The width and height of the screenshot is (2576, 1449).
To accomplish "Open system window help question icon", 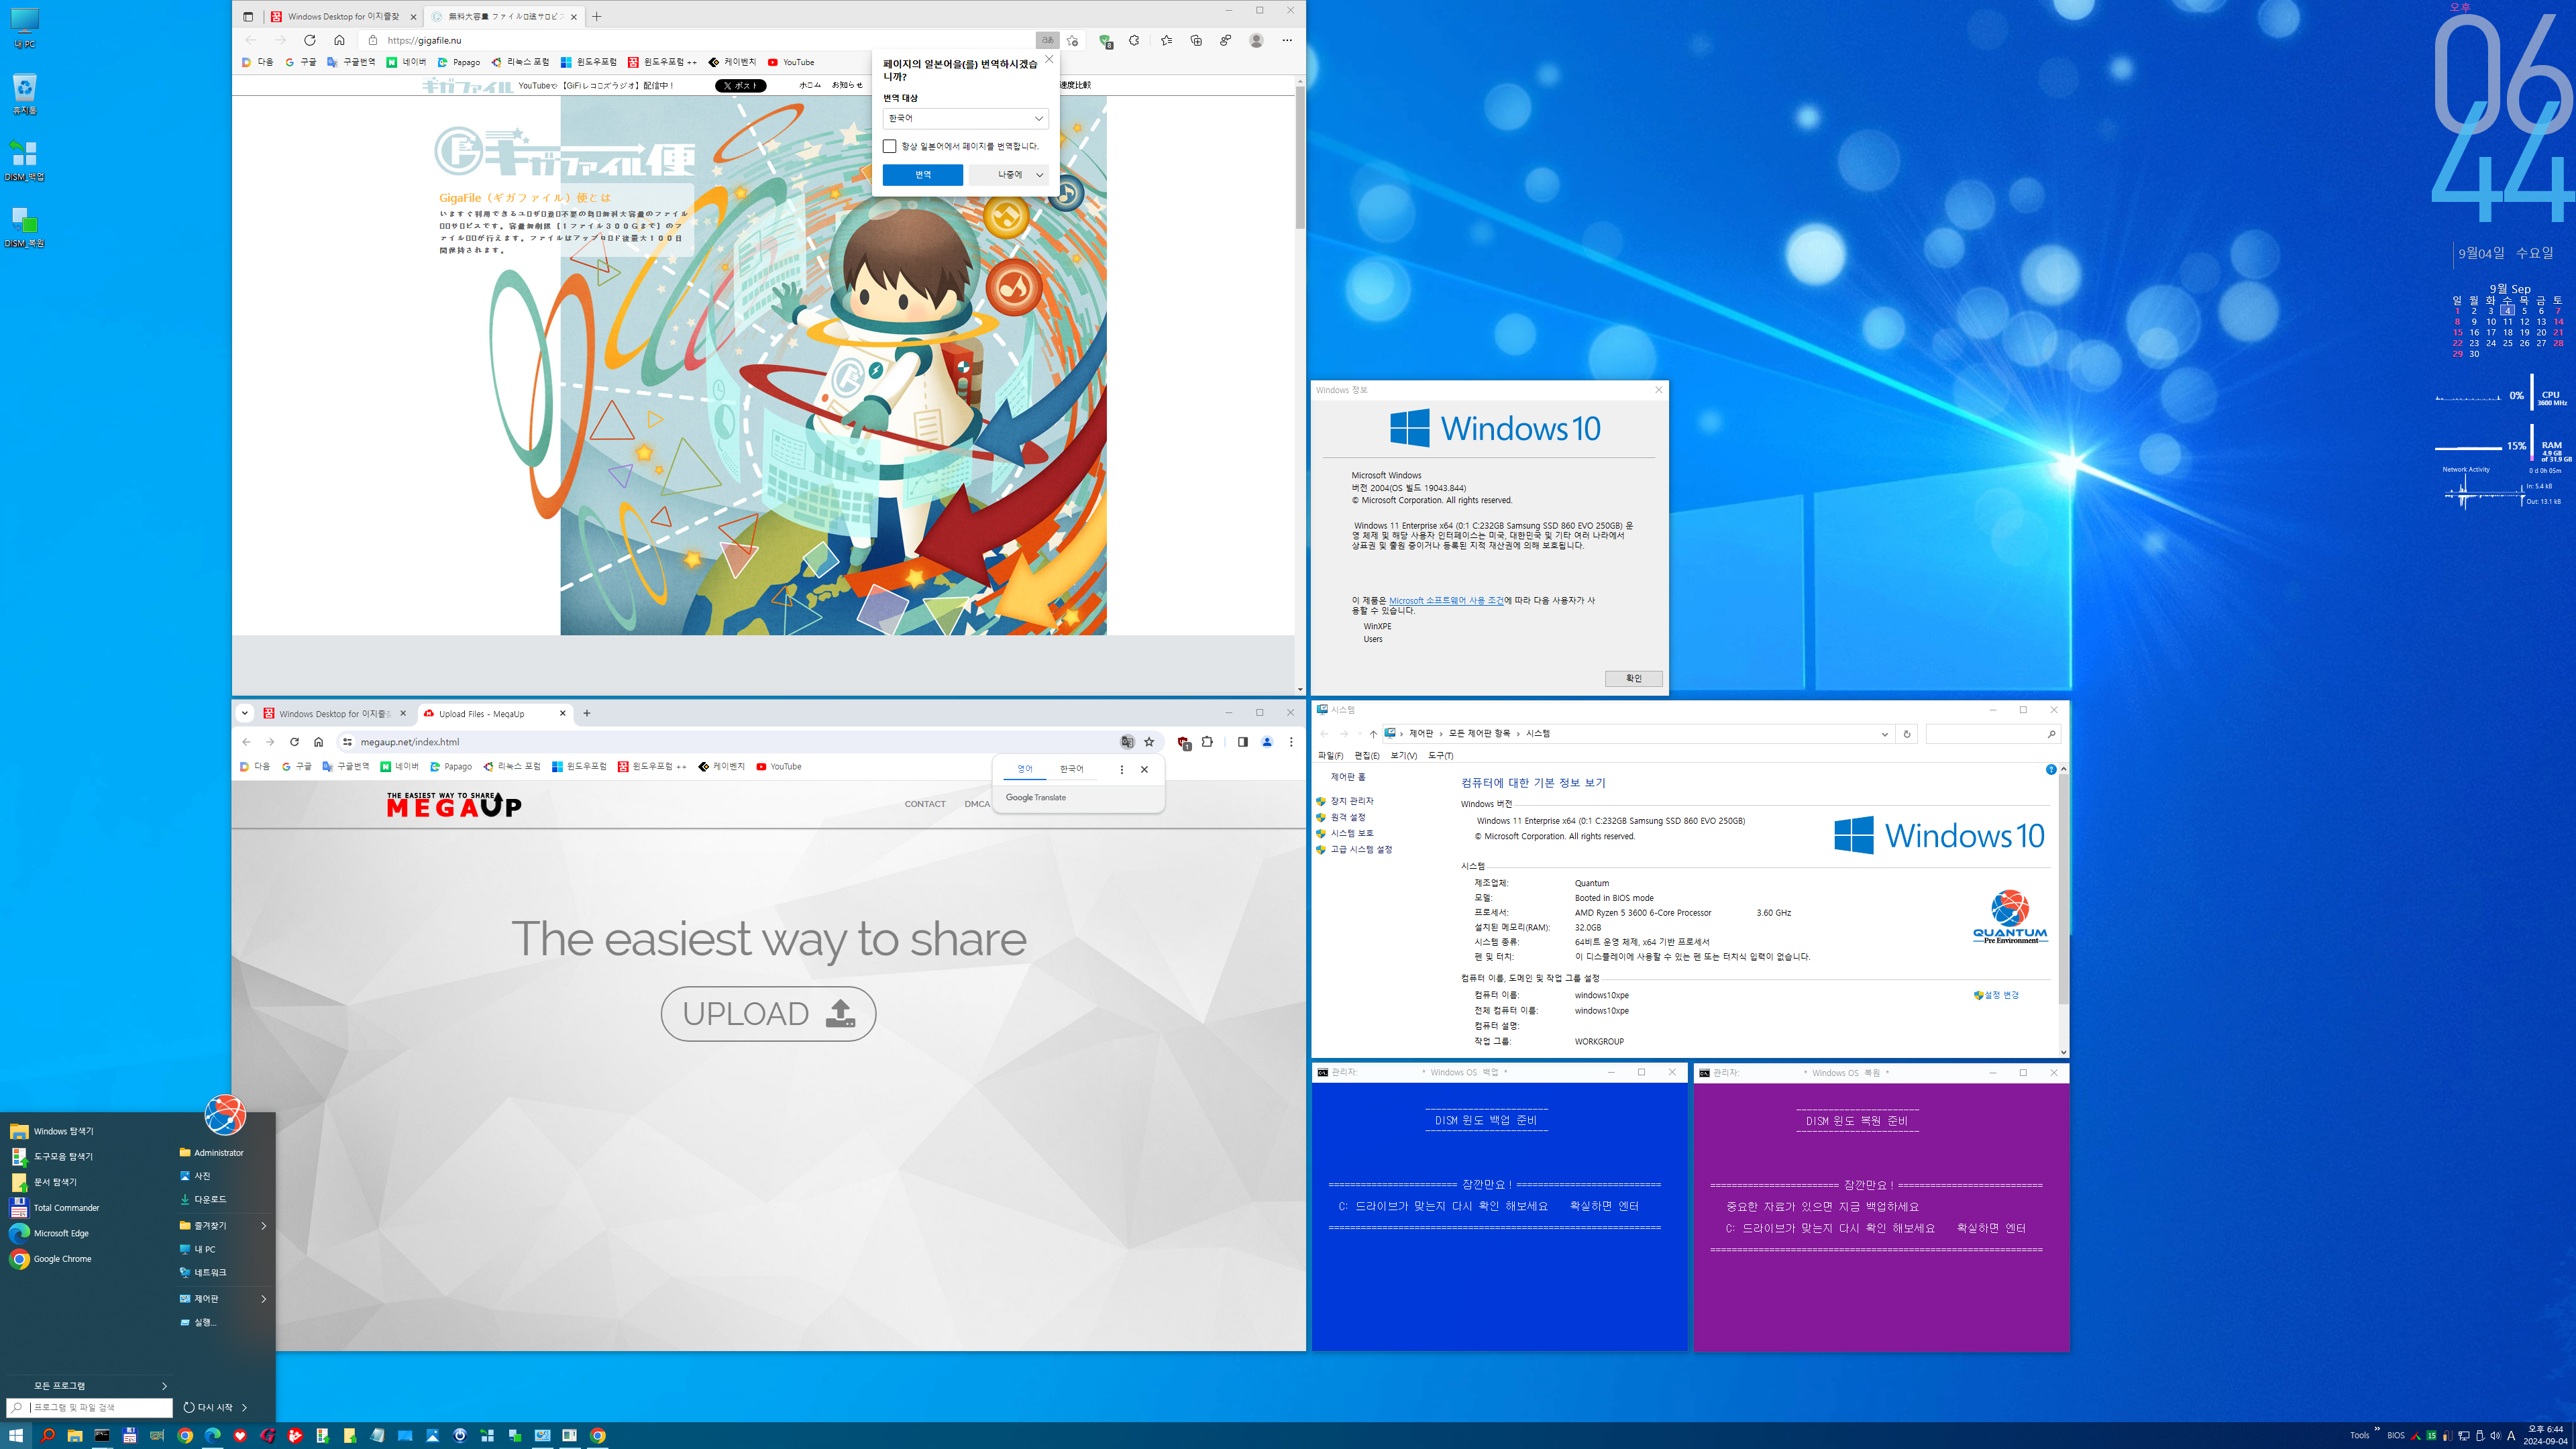I will (x=2051, y=769).
